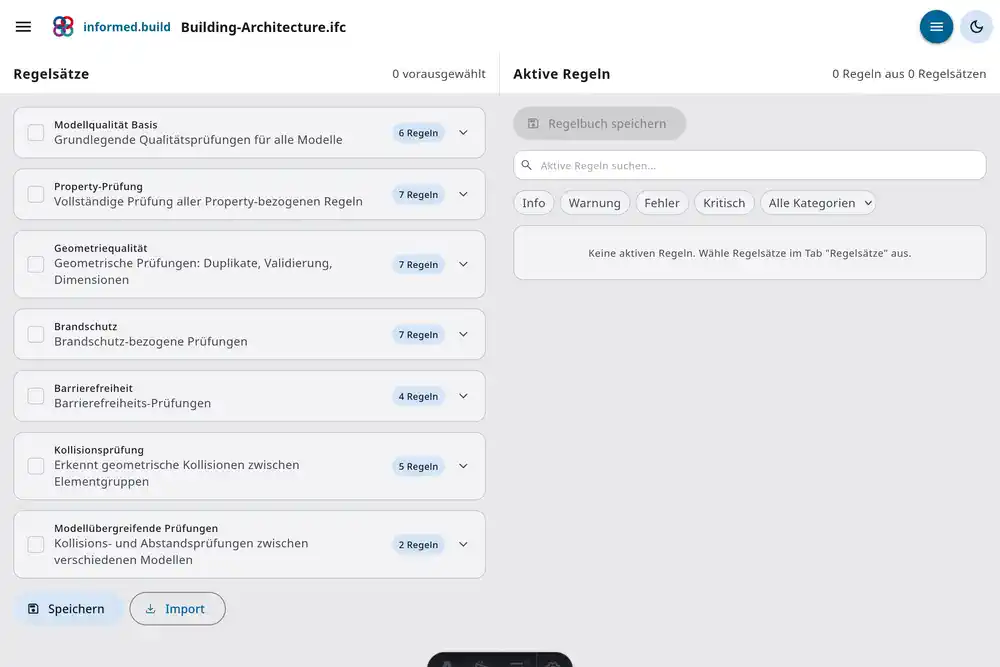The height and width of the screenshot is (667, 1000).
Task: Click the Regelsätze heading
Action: point(51,74)
